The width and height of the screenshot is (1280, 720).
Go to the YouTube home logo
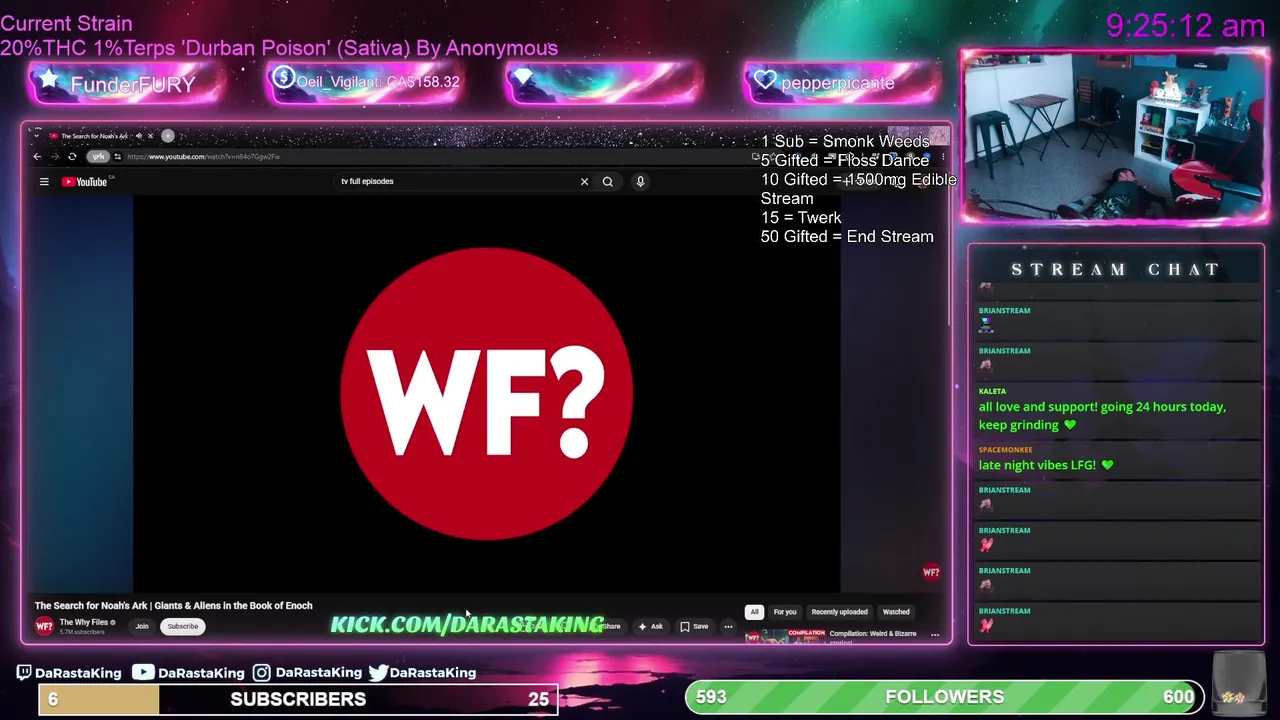[x=84, y=181]
